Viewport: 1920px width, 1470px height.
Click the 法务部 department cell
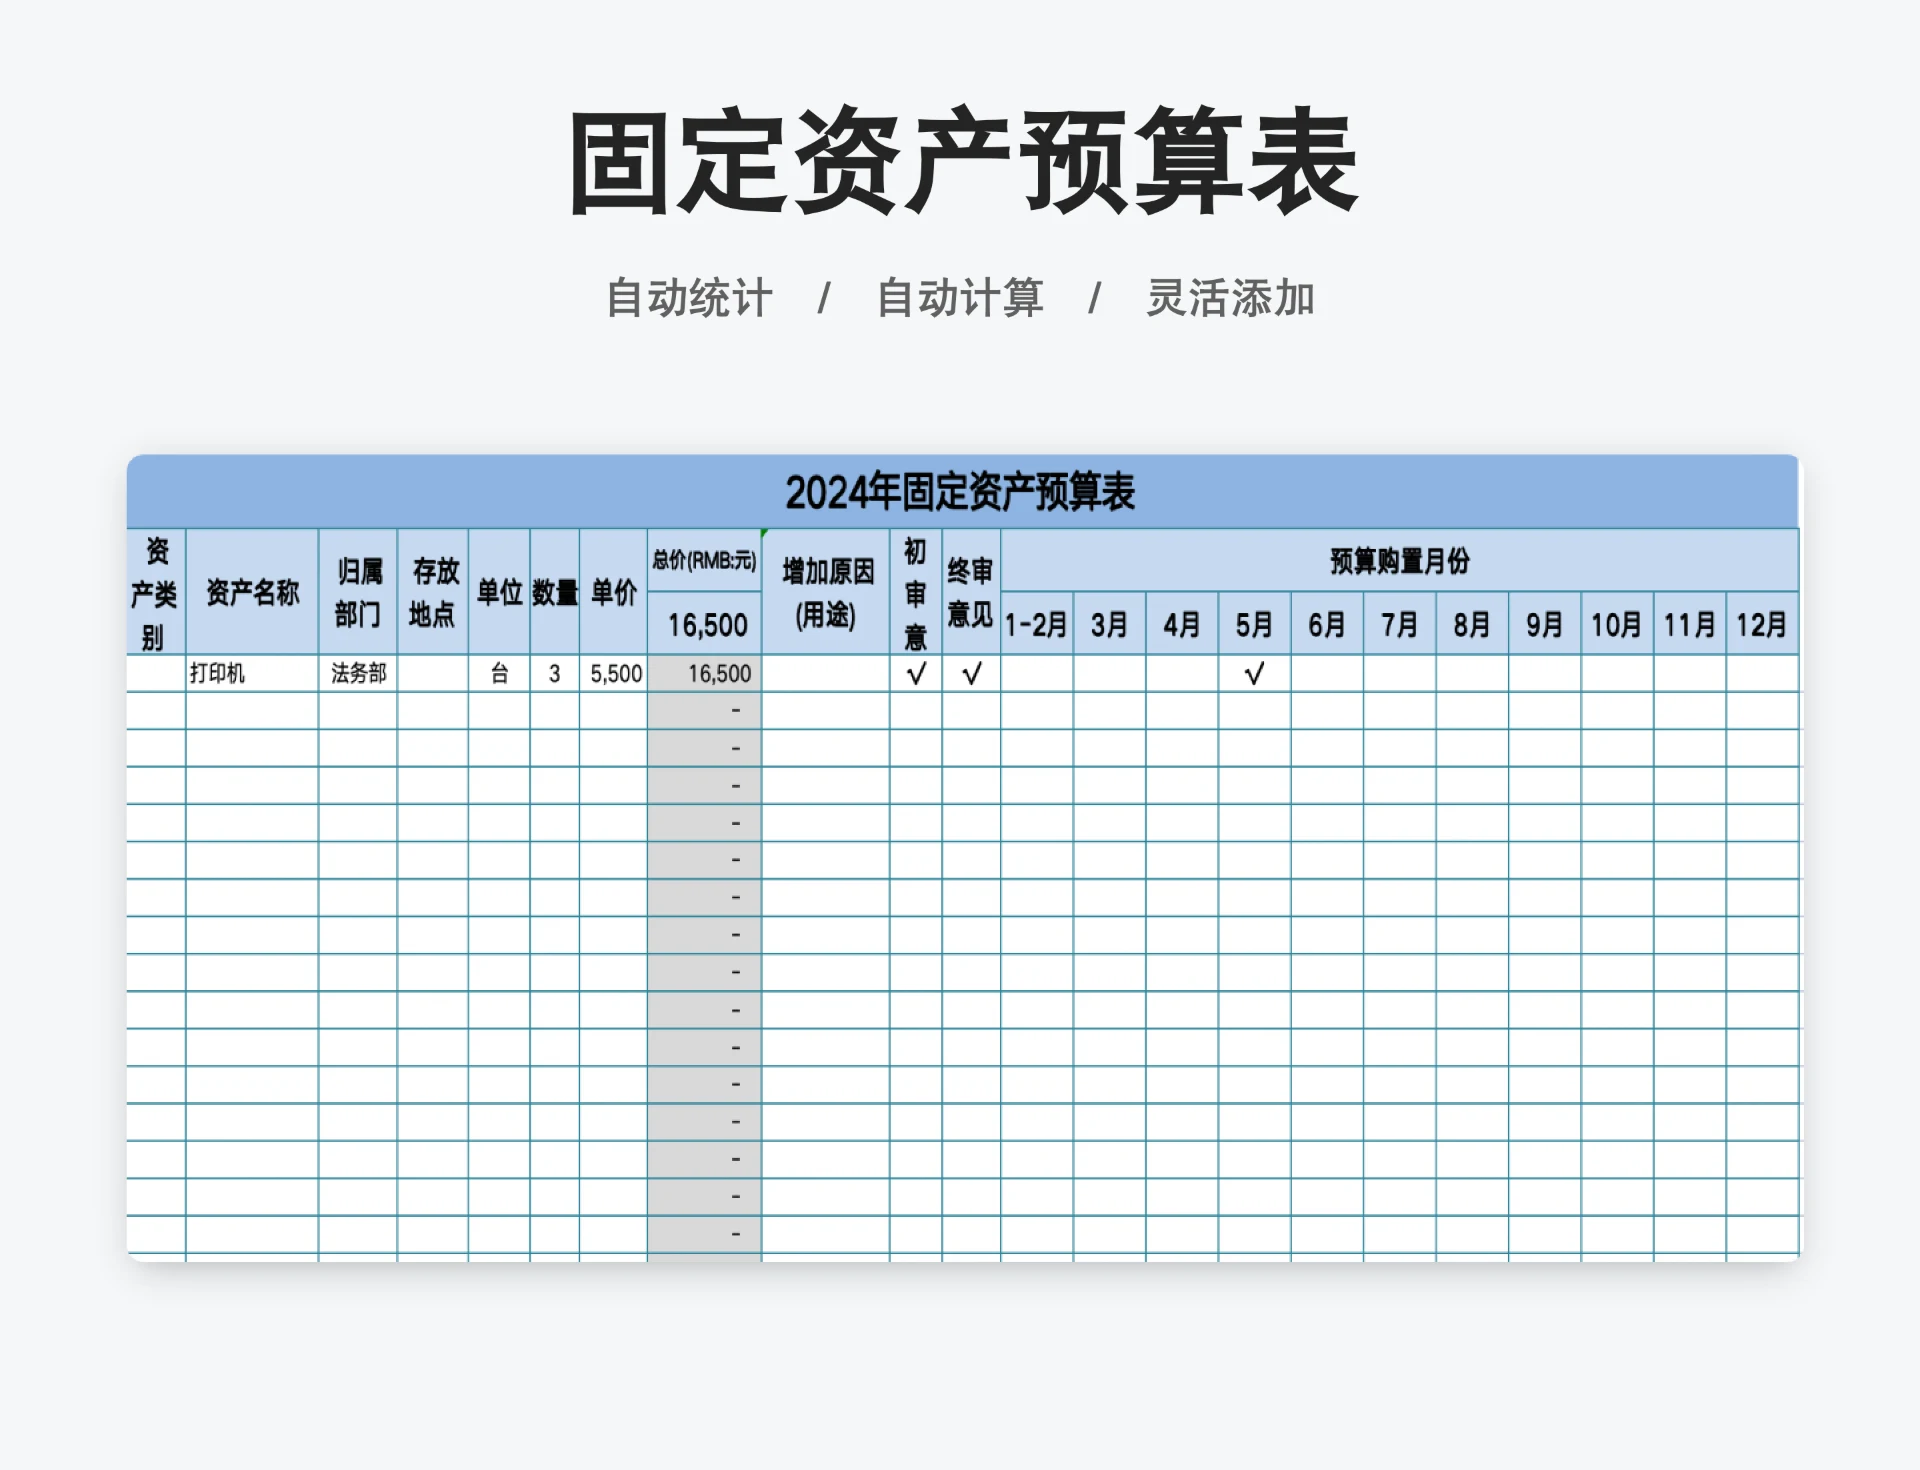pyautogui.click(x=355, y=673)
